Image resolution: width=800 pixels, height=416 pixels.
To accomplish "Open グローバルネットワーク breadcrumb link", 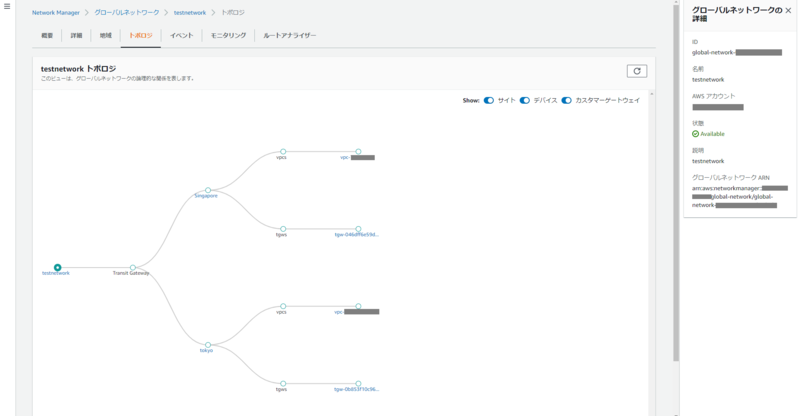I will tap(127, 13).
